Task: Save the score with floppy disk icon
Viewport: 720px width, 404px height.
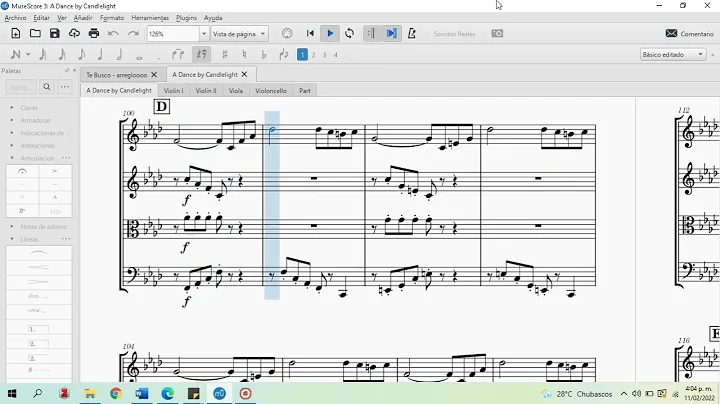Action: (x=55, y=34)
